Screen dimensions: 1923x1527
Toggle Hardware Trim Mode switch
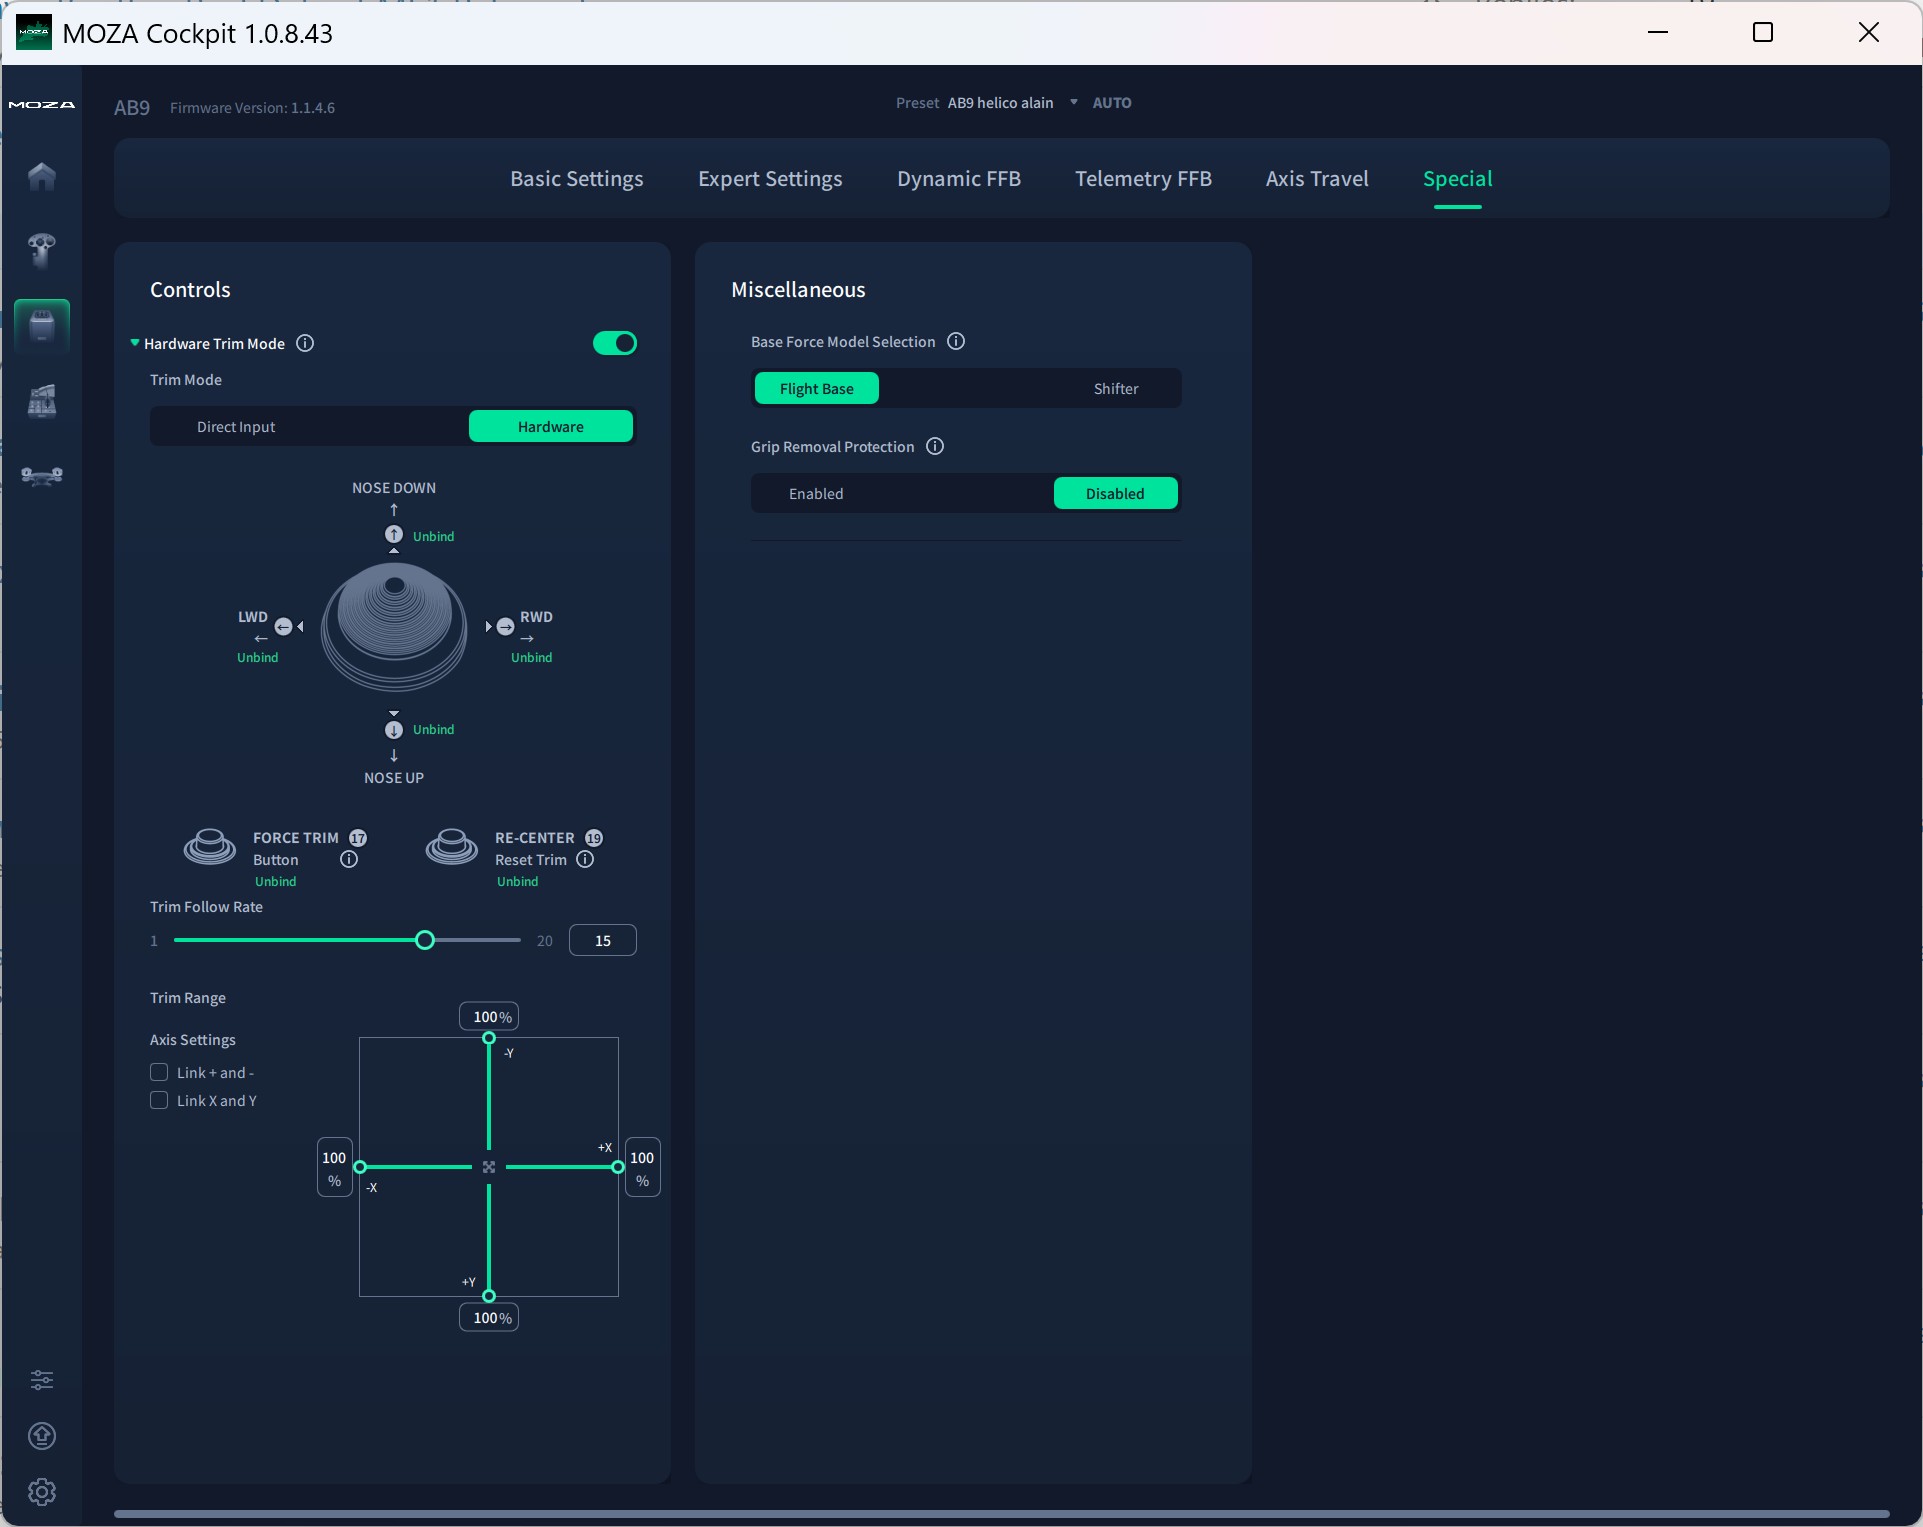tap(615, 343)
